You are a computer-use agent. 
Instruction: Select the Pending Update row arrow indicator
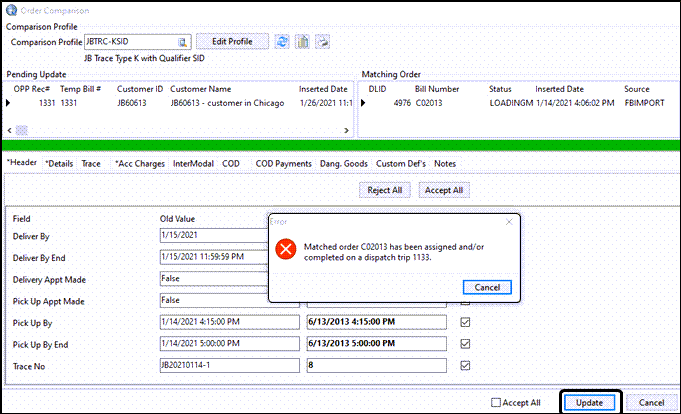(x=9, y=102)
